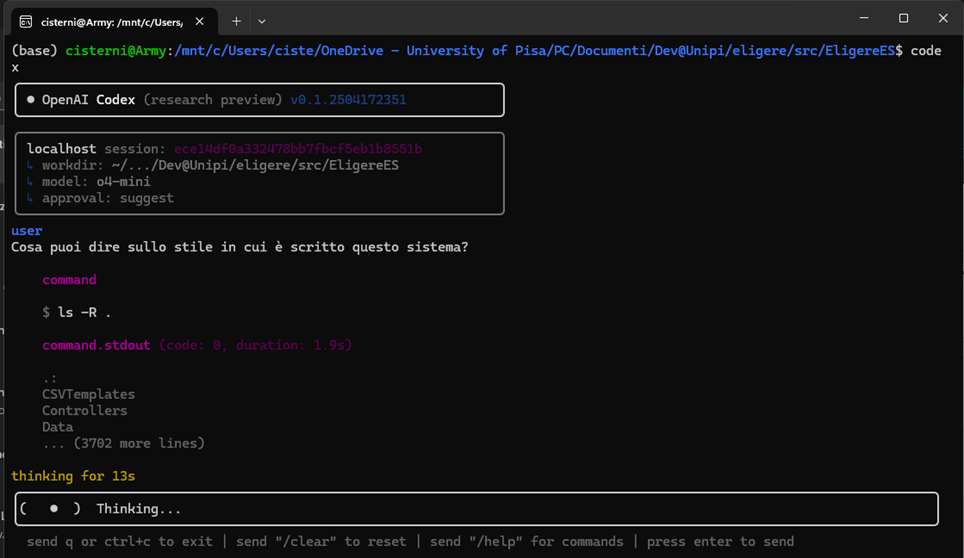The image size is (964, 558).
Task: Click into the Thinking... prompt input box
Action: [476, 509]
